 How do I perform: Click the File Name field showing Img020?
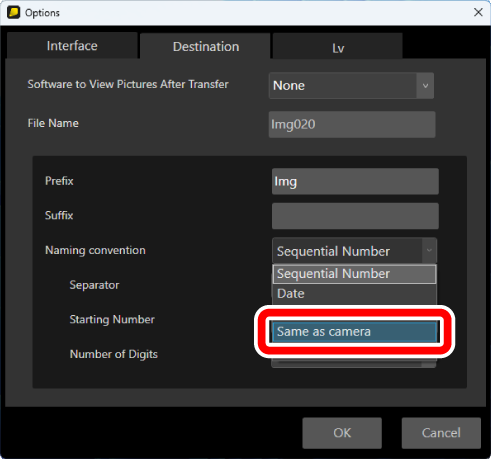point(352,124)
